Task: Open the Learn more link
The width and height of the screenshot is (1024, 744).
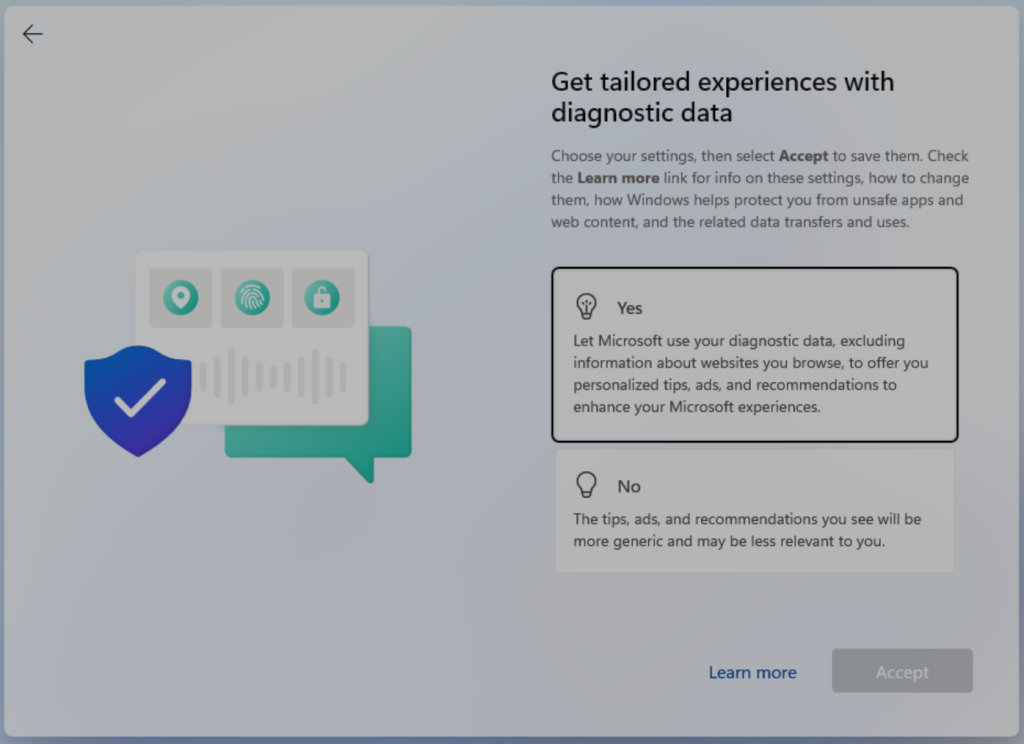Action: pyautogui.click(x=752, y=672)
